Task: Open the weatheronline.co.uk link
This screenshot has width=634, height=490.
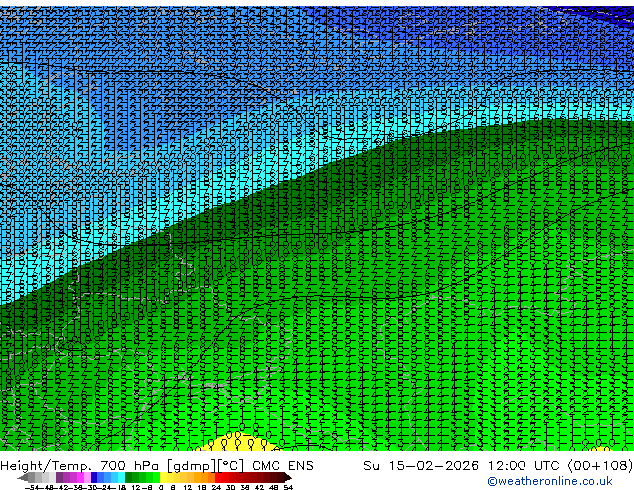Action: tap(550, 481)
